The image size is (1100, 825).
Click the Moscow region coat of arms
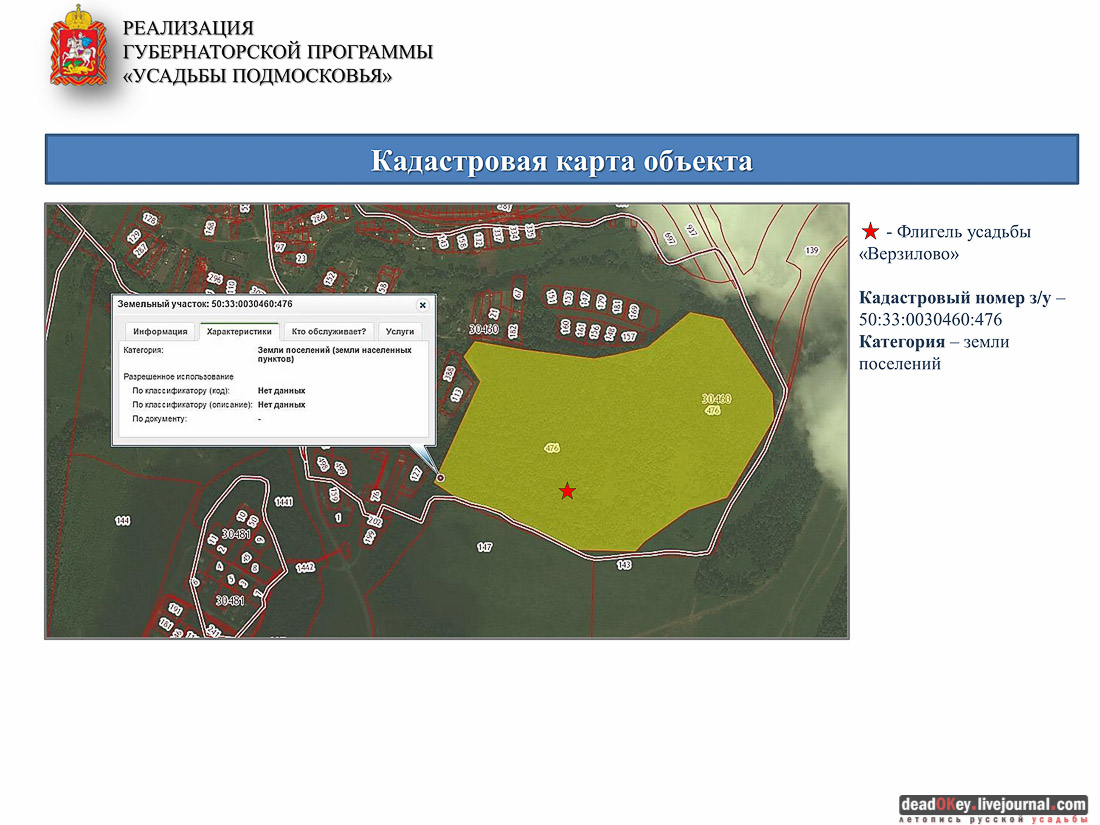click(x=78, y=46)
